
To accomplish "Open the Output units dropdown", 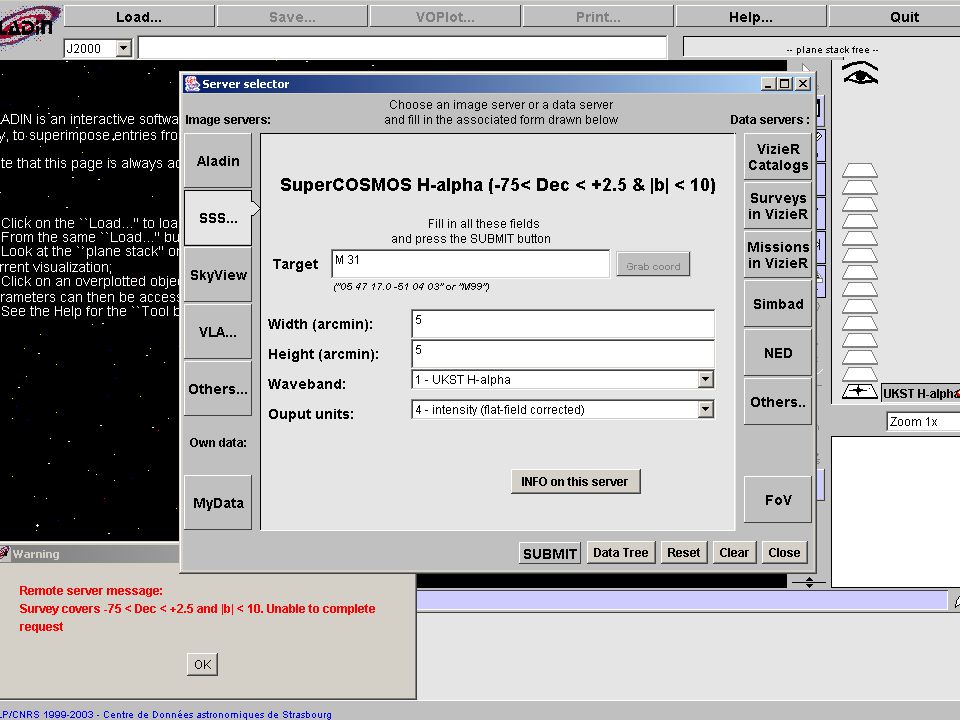I will (705, 410).
